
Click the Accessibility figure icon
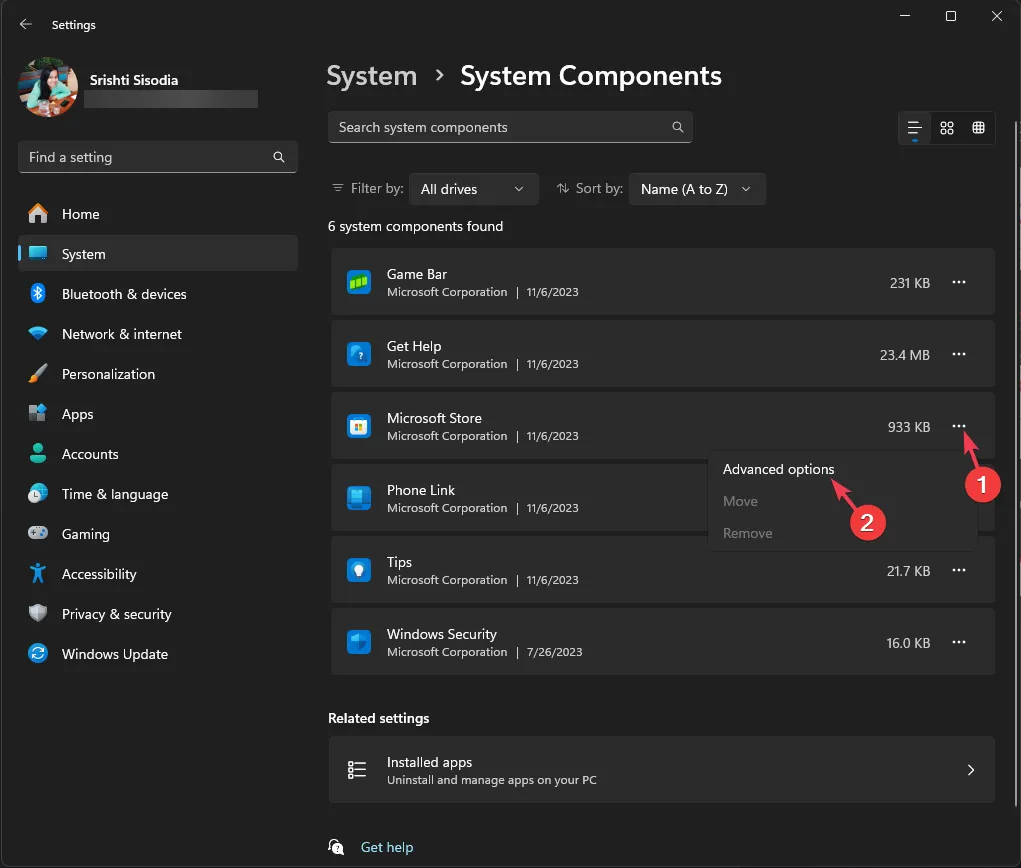point(38,574)
